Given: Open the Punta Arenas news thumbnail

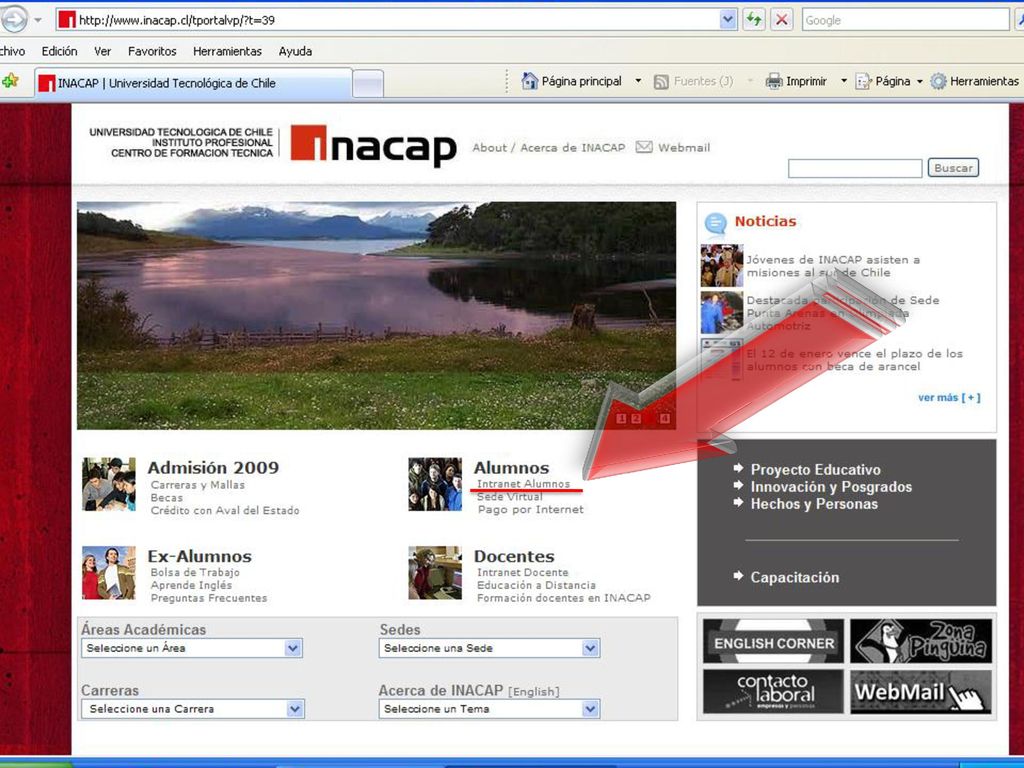Looking at the screenshot, I should click(722, 312).
